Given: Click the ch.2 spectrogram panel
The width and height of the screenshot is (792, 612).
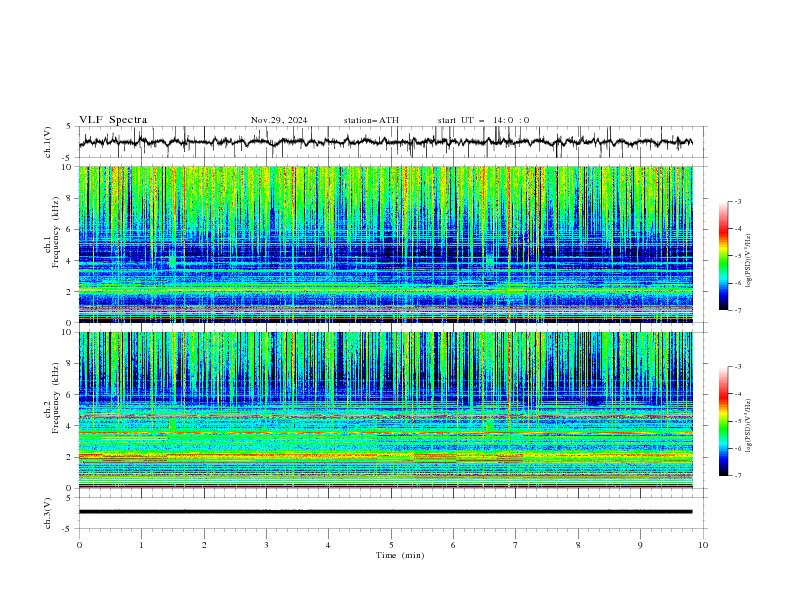Looking at the screenshot, I should 385,410.
